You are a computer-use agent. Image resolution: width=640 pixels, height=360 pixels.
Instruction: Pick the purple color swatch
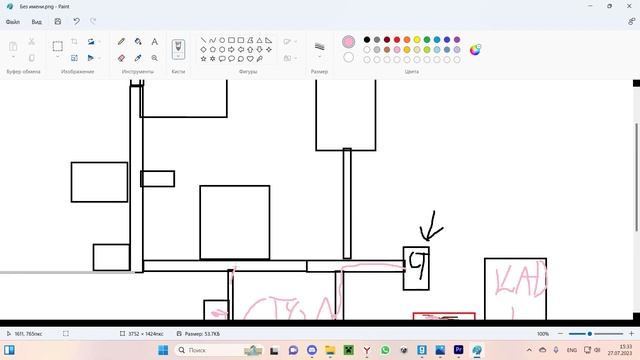pos(457,40)
